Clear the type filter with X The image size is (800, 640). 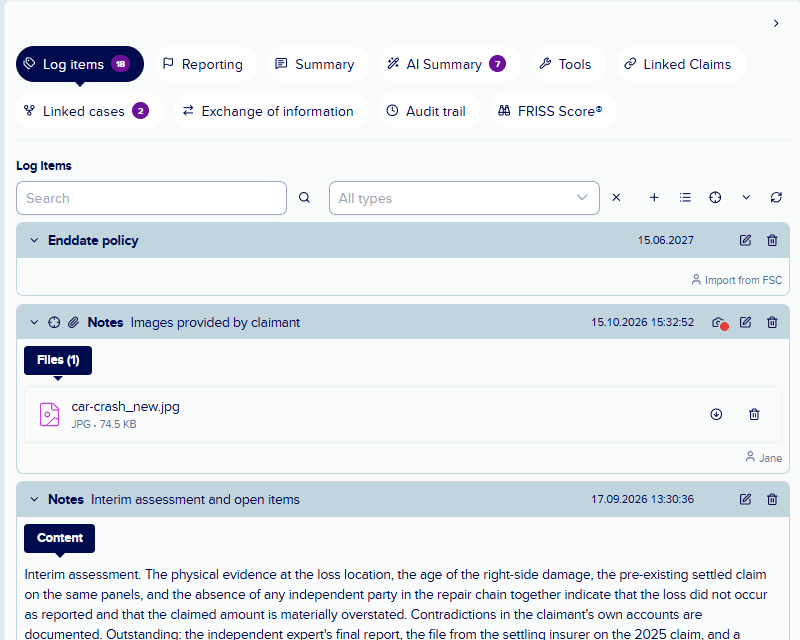pos(616,198)
